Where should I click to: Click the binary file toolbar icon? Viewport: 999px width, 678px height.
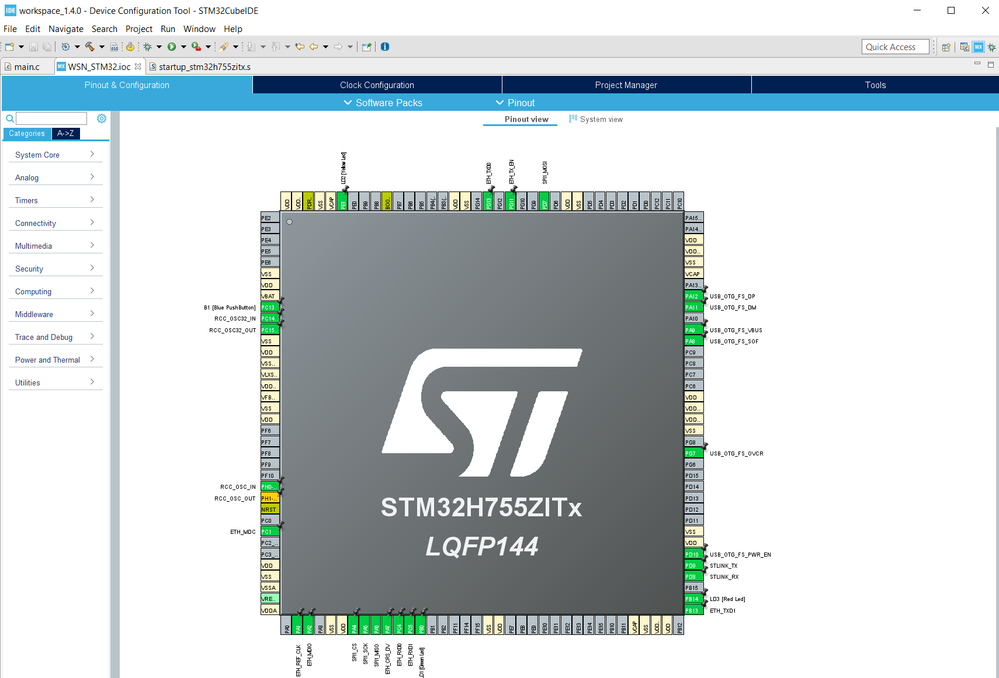coord(114,47)
